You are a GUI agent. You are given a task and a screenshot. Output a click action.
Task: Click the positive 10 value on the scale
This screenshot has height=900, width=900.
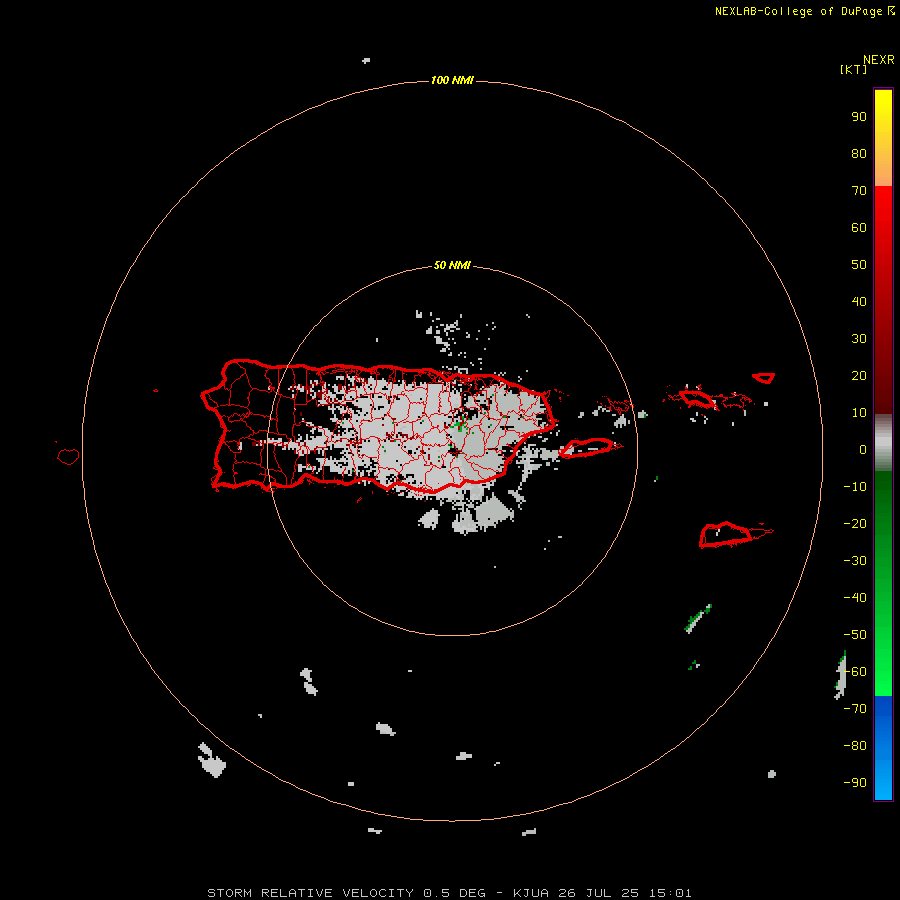[x=859, y=413]
